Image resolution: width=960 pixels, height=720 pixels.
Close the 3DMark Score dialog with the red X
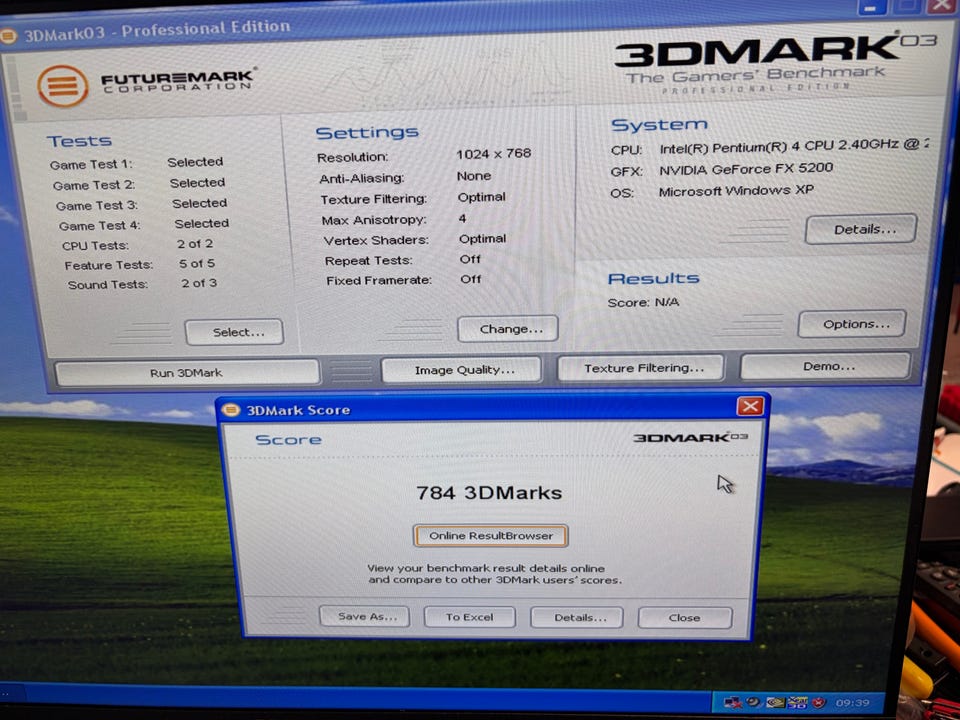coord(750,406)
